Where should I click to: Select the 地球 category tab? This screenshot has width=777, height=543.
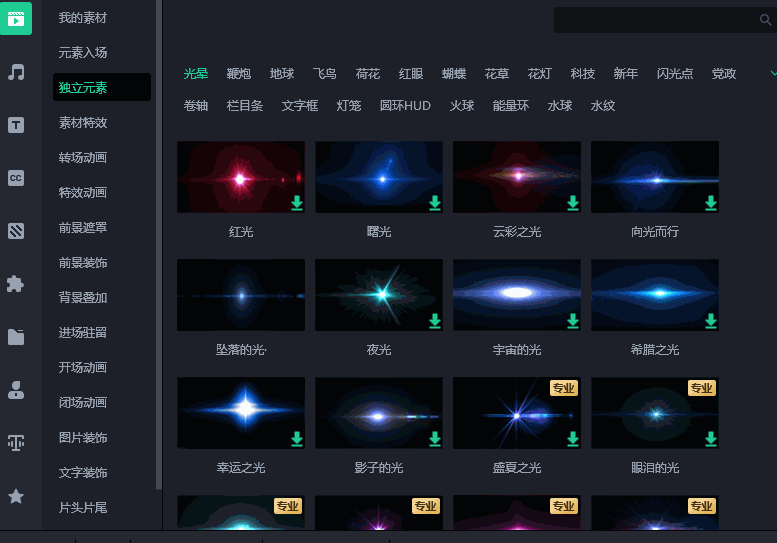coord(282,74)
